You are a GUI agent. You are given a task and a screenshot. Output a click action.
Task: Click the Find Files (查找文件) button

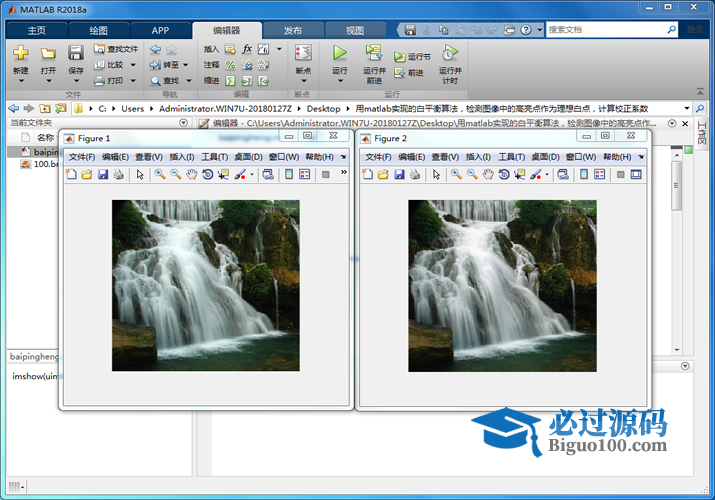[116, 49]
